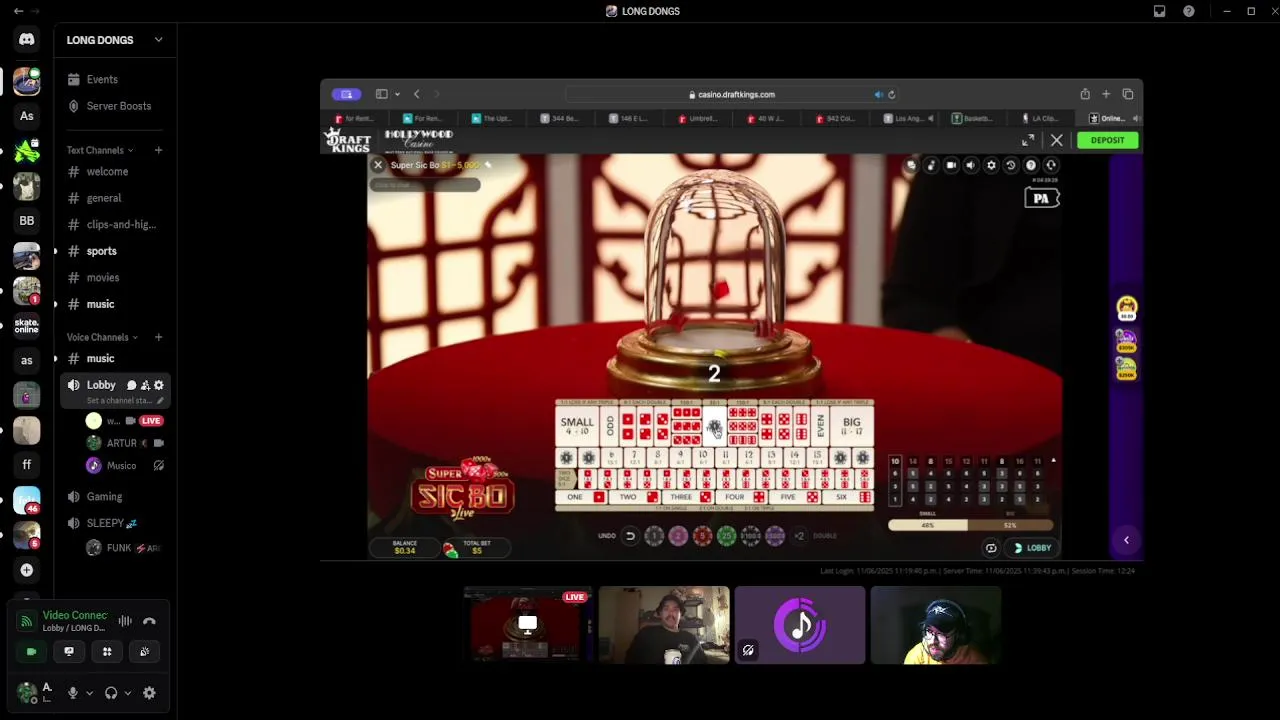Collapse the Text Channels category
1280x720 pixels.
pyautogui.click(x=100, y=150)
